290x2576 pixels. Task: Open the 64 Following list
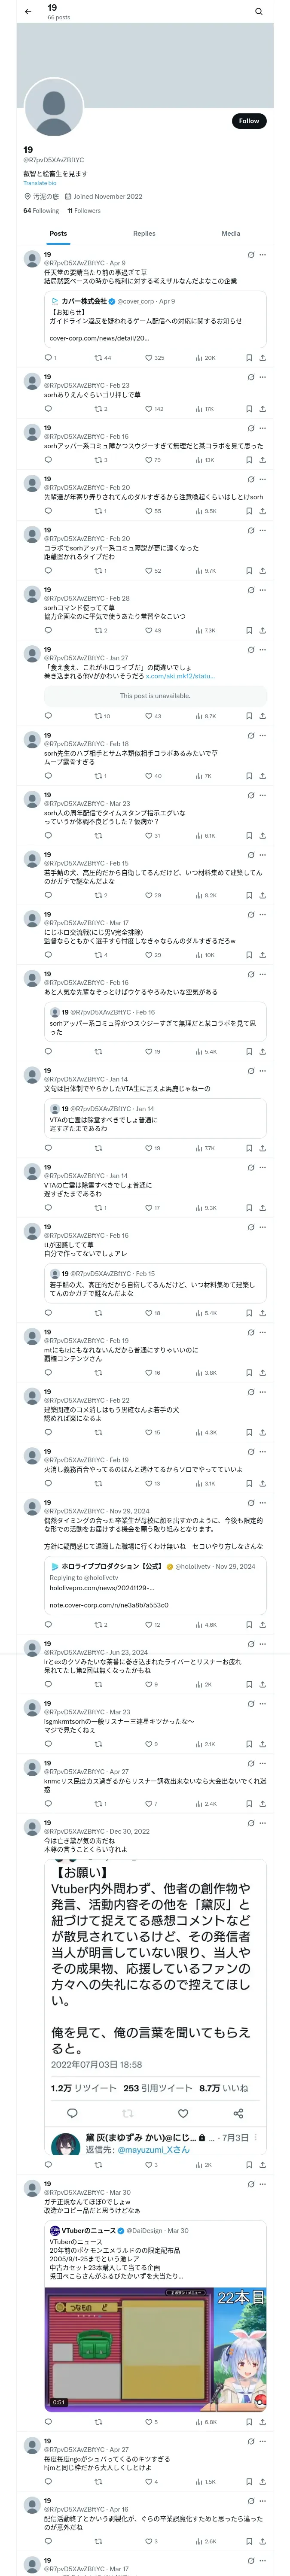pos(41,211)
